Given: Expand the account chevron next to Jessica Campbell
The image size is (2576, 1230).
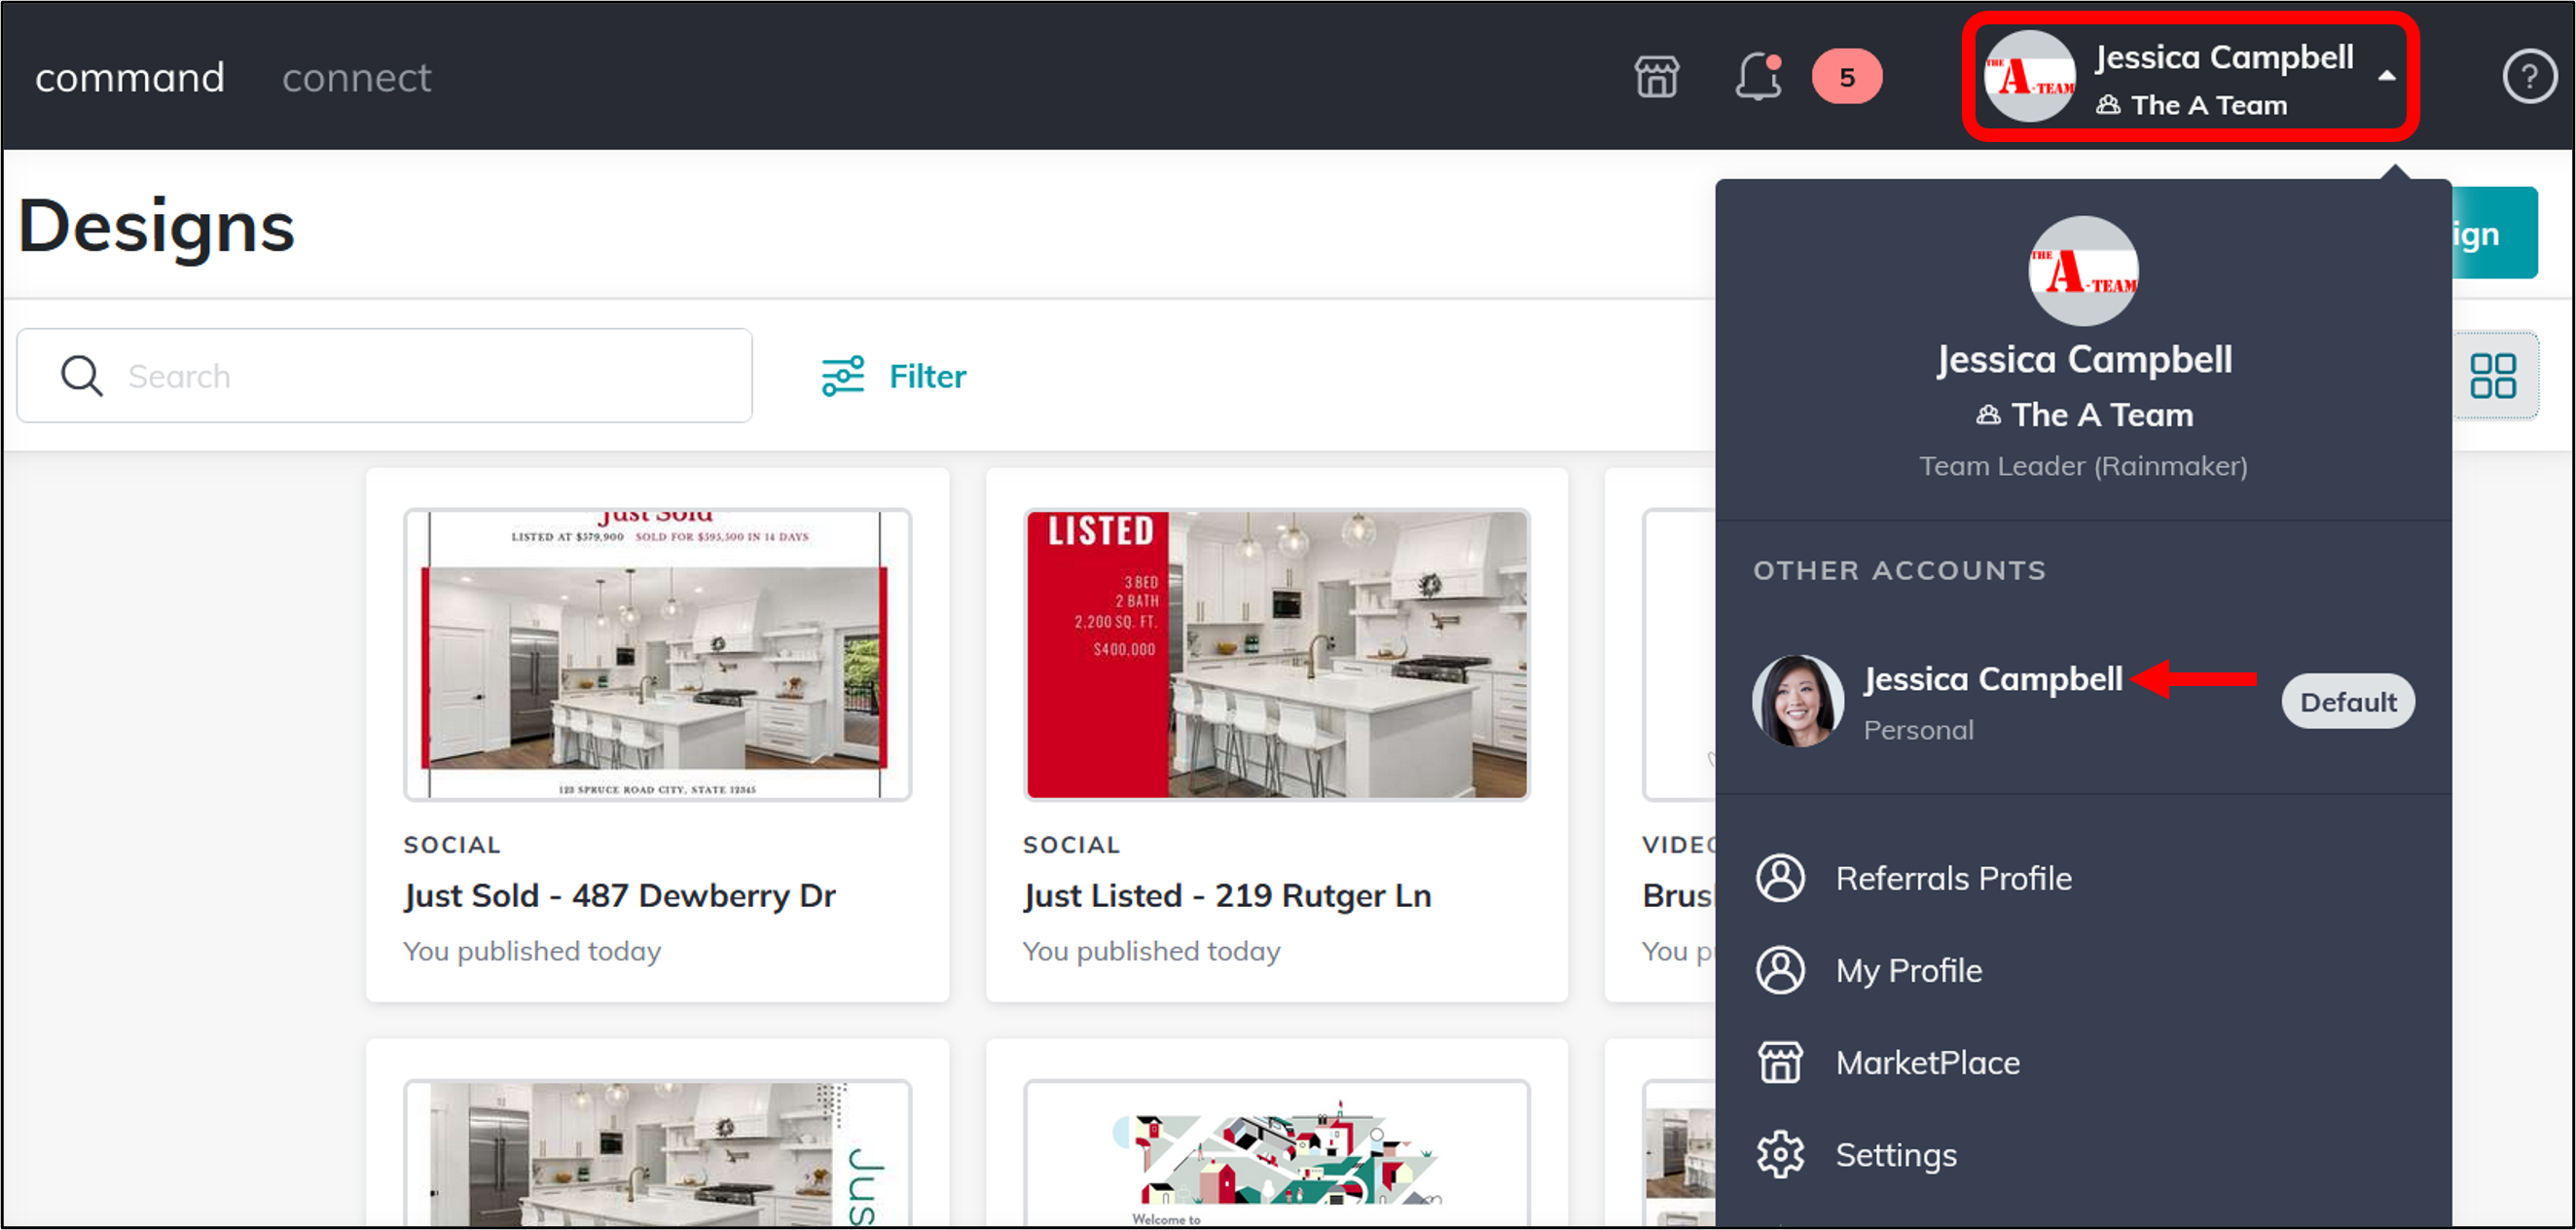Looking at the screenshot, I should point(2388,77).
